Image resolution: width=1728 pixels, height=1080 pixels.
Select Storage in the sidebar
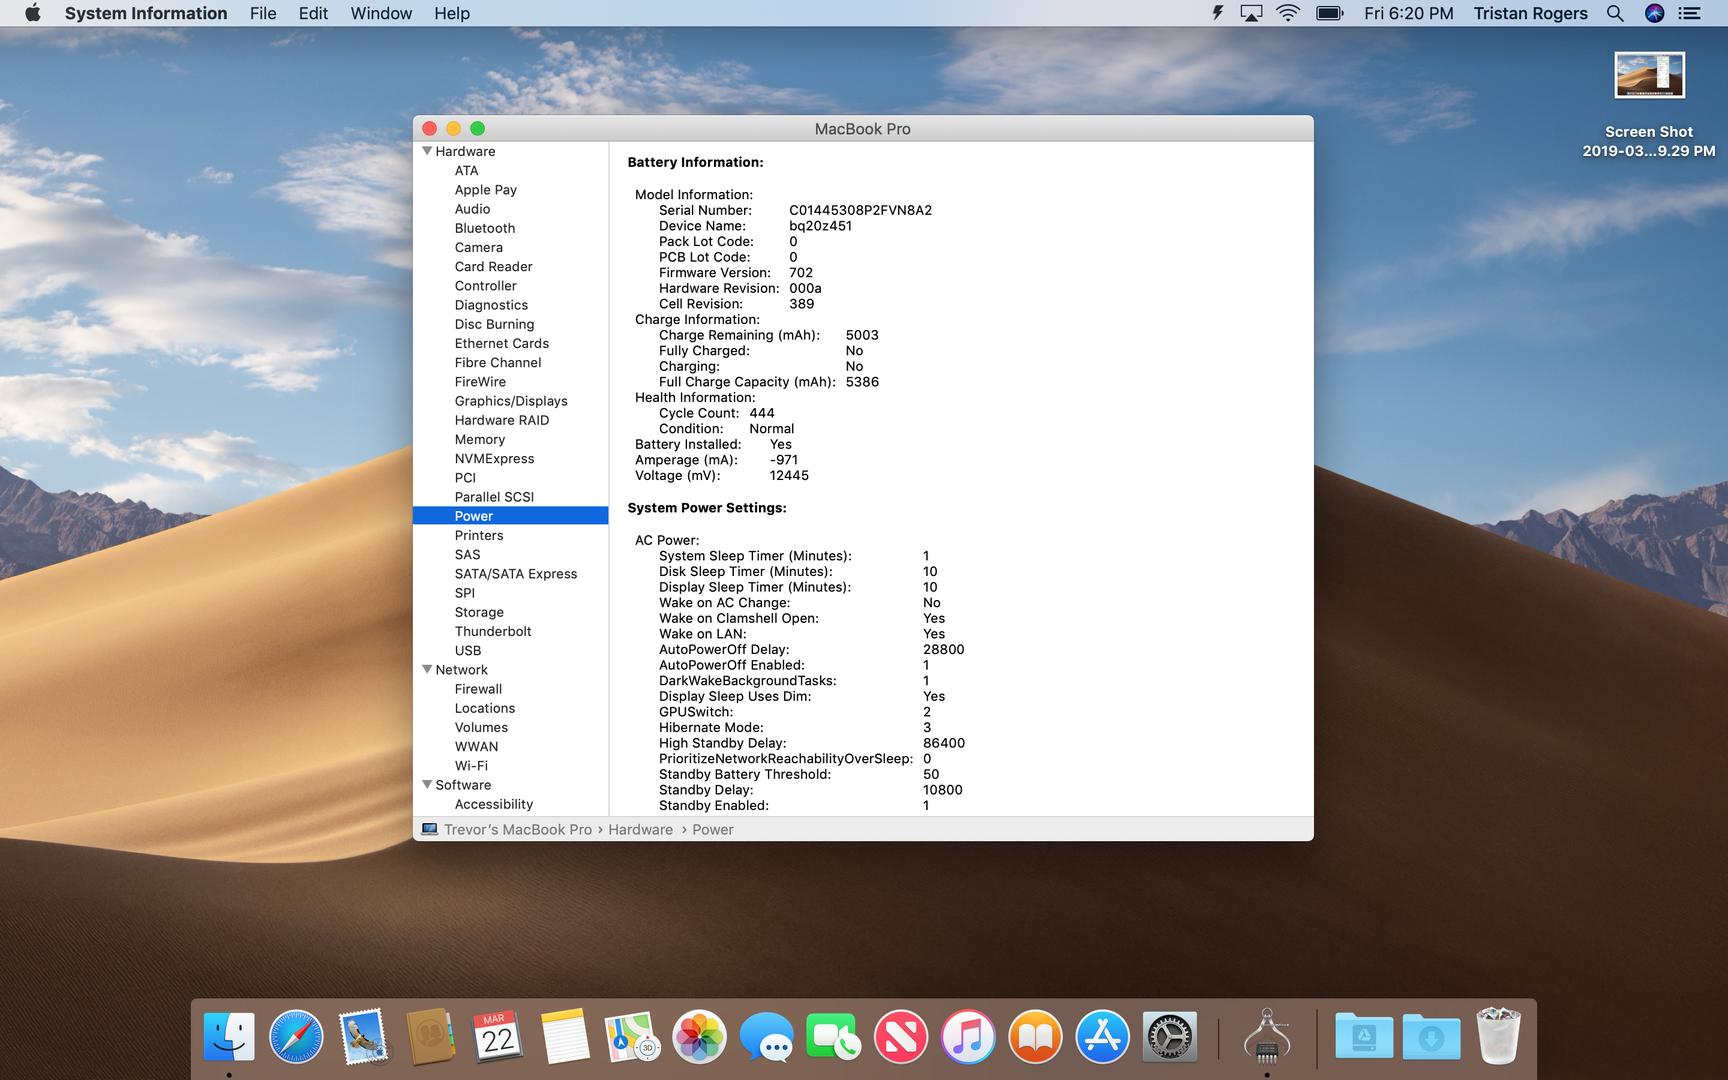click(479, 612)
